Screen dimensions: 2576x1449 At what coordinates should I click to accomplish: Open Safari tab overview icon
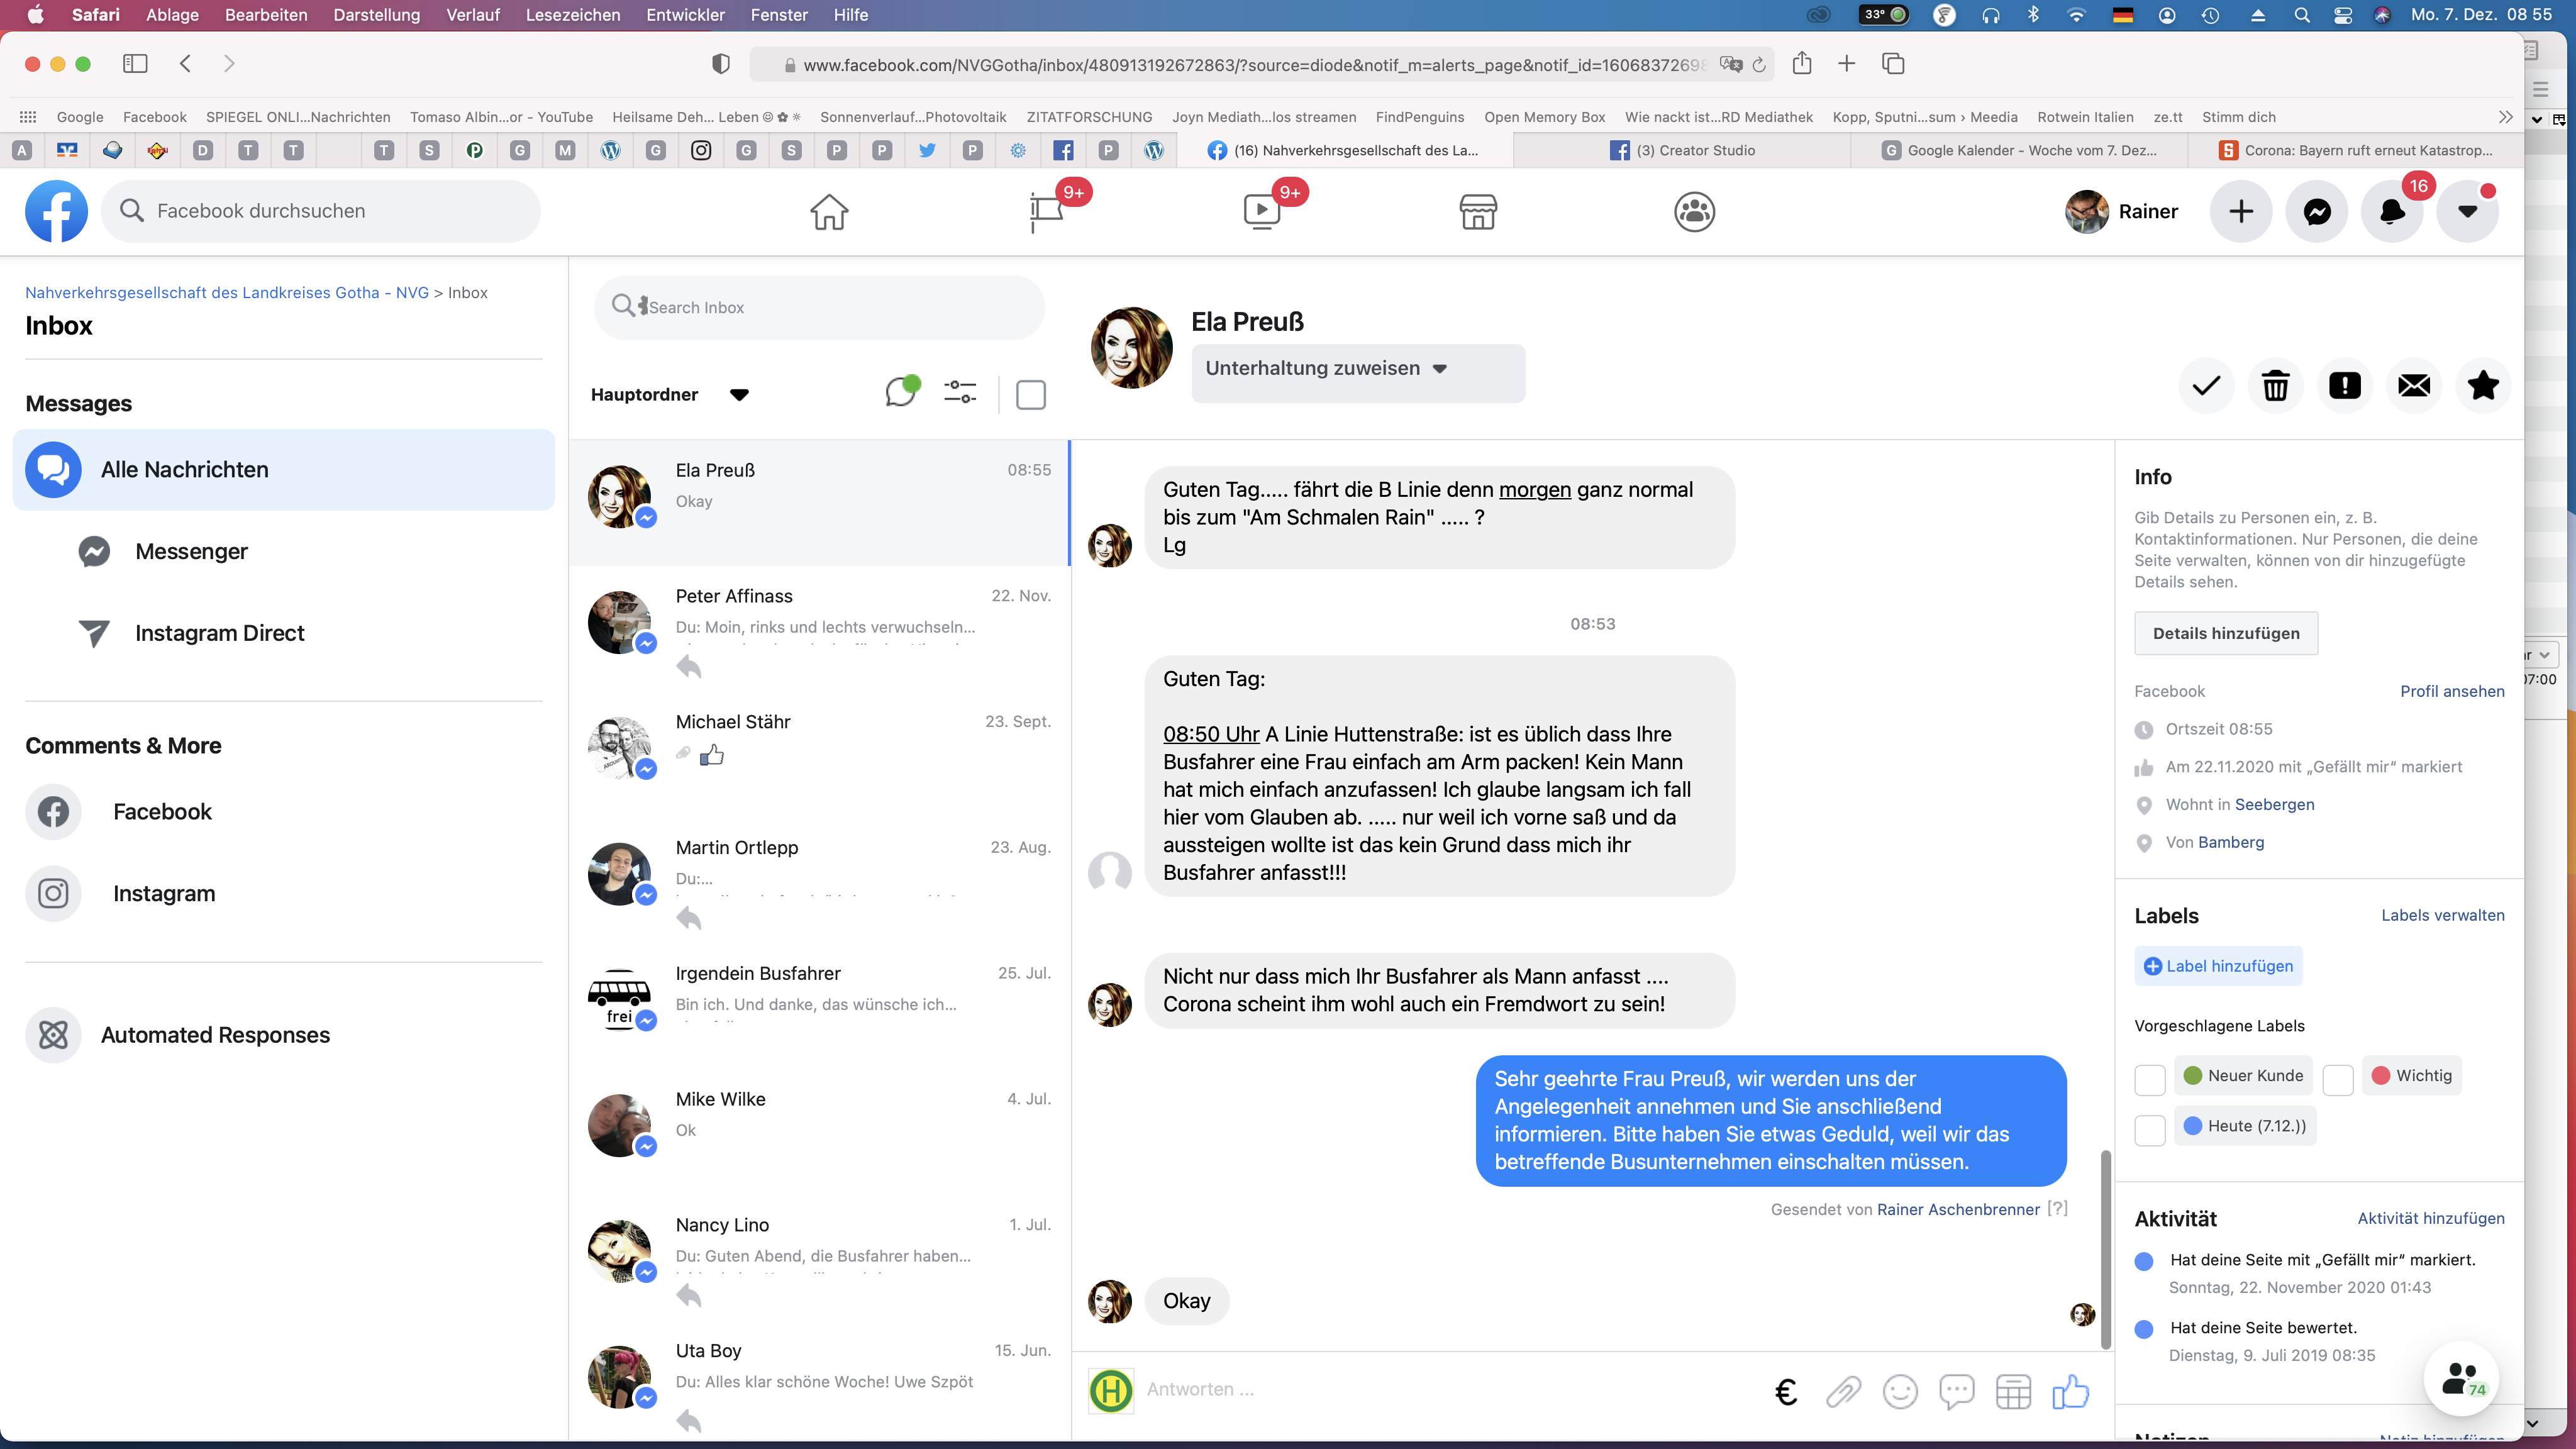tap(1893, 63)
